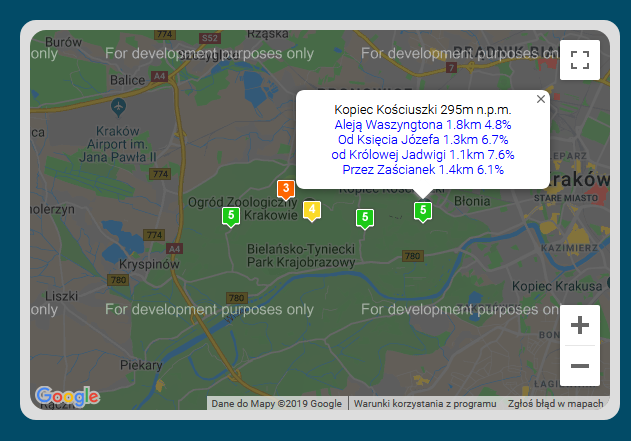
Task: Click the Kryspinów map label
Action: tap(149, 264)
